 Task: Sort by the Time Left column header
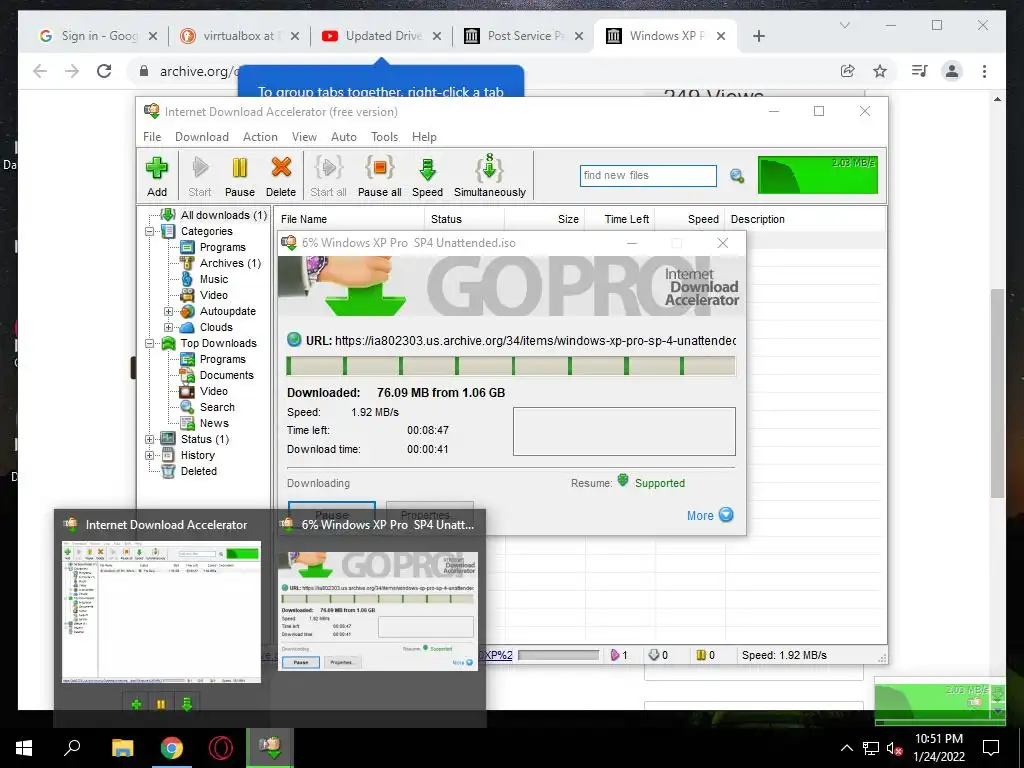620,219
